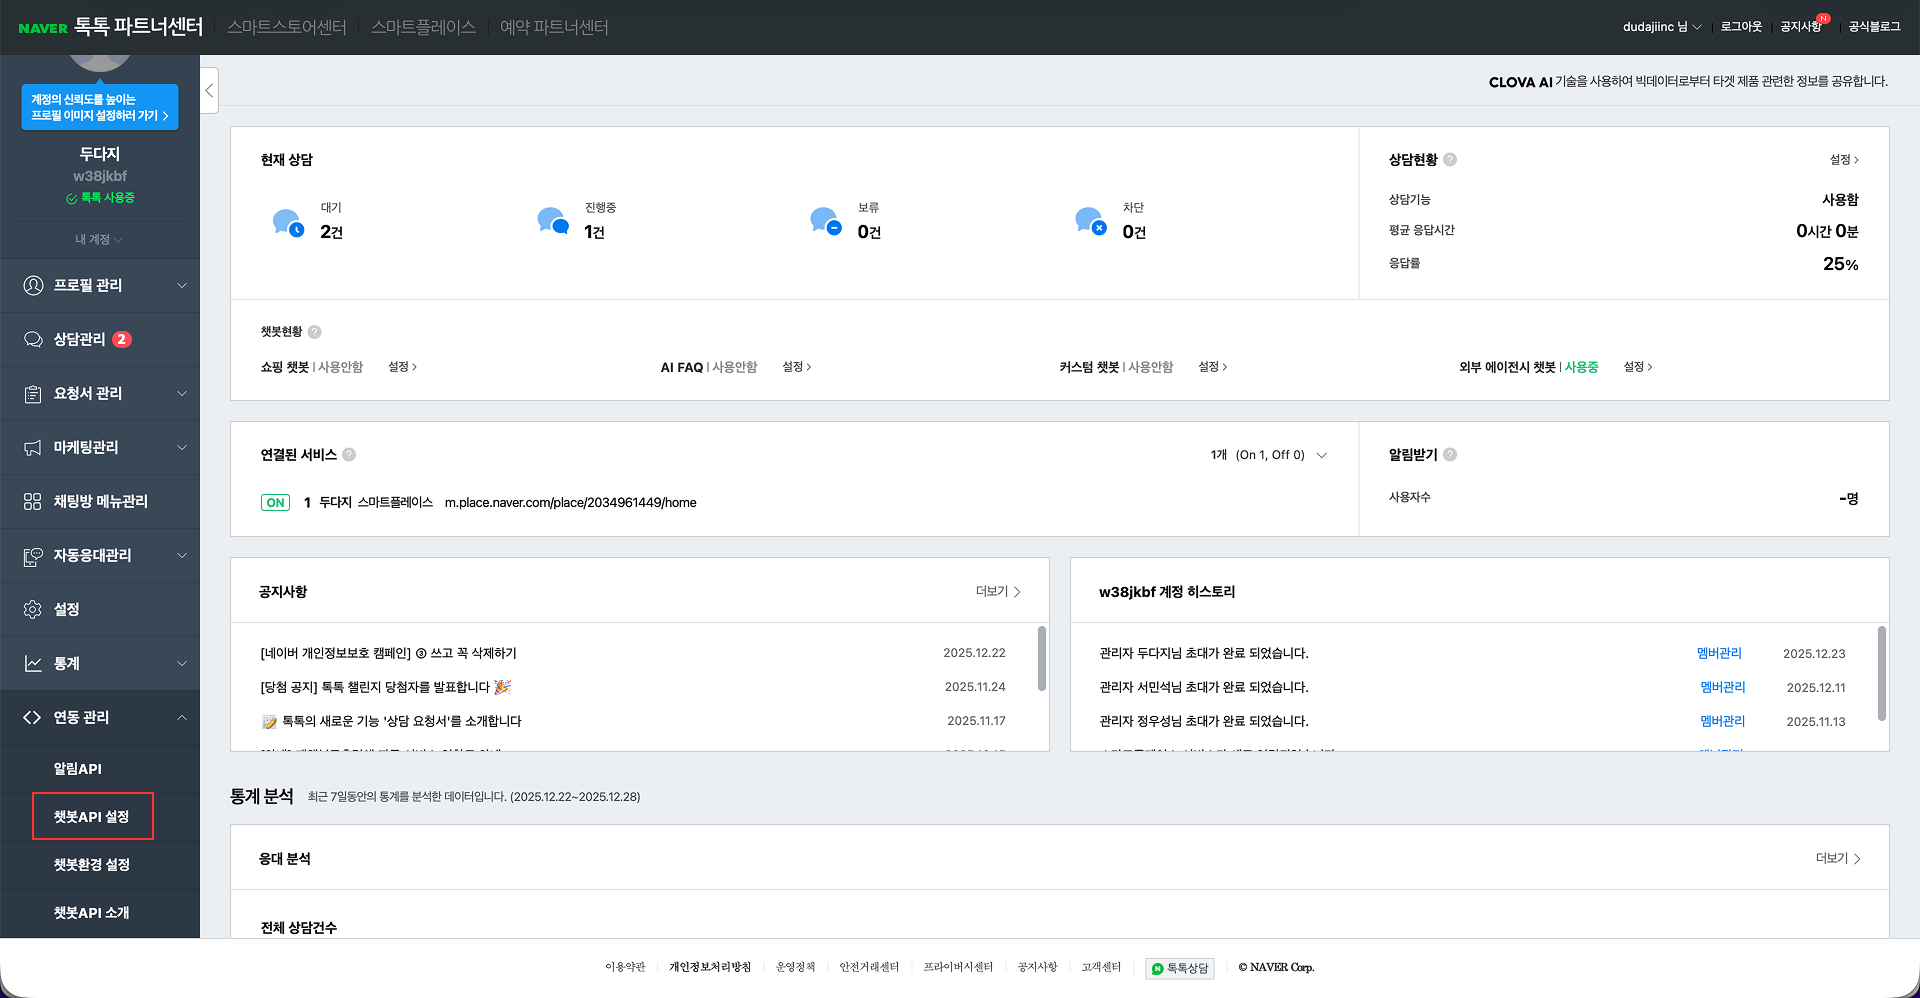Viewport: 1920px width, 998px height.
Task: Open 멤버관리 next to 두다지님 초대 entry
Action: click(x=1720, y=653)
